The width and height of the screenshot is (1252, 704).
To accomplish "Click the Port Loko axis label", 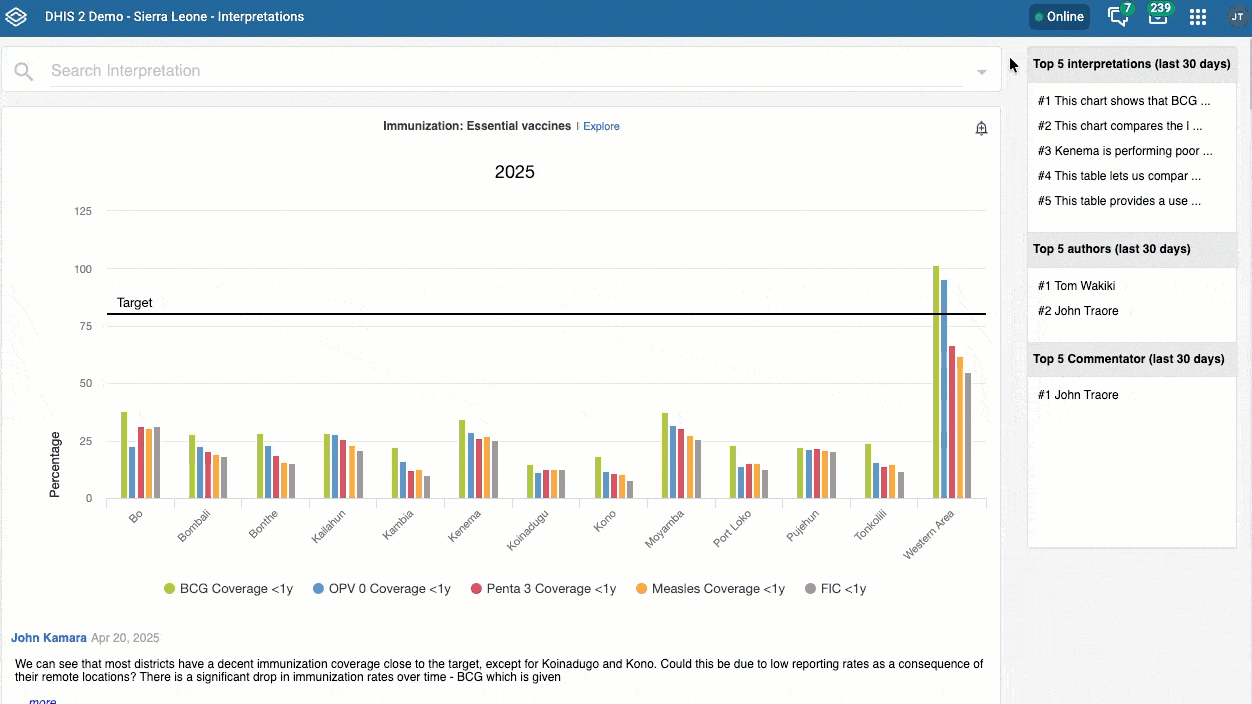I will tap(733, 528).
